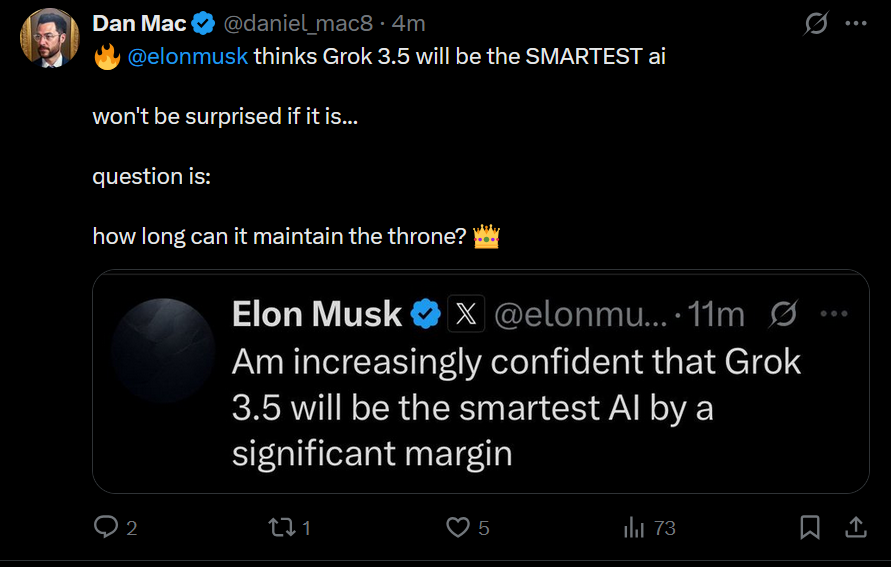Expand the quoted tweet's three-dot menu
The width and height of the screenshot is (891, 567).
pos(833,314)
